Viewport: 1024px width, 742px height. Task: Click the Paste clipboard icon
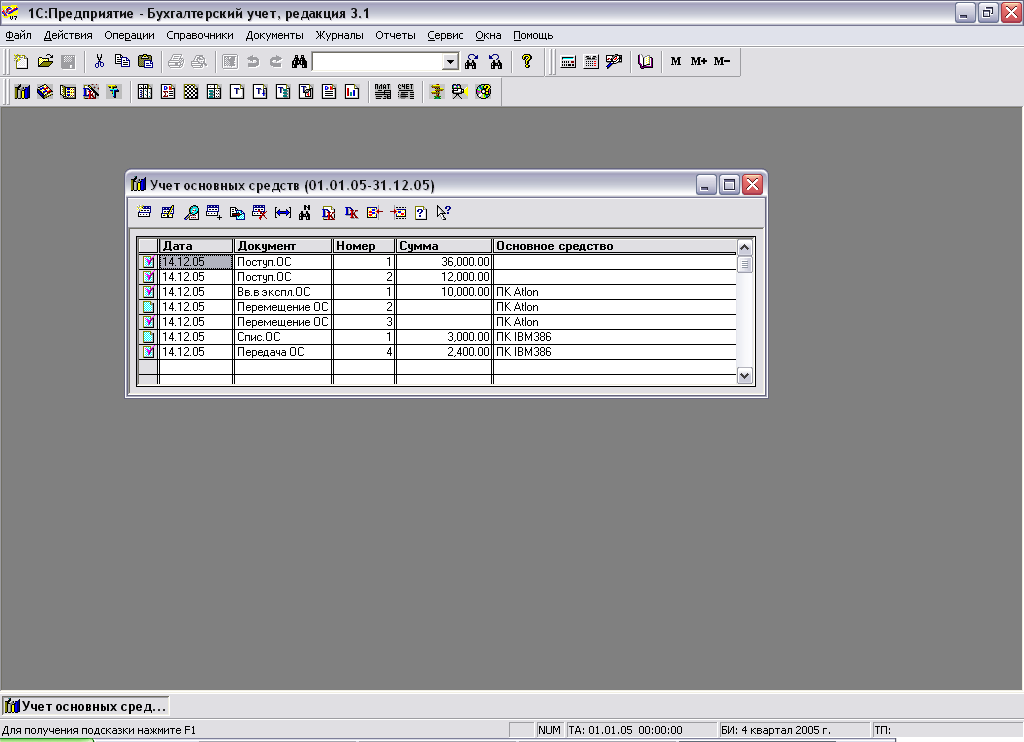tap(146, 61)
